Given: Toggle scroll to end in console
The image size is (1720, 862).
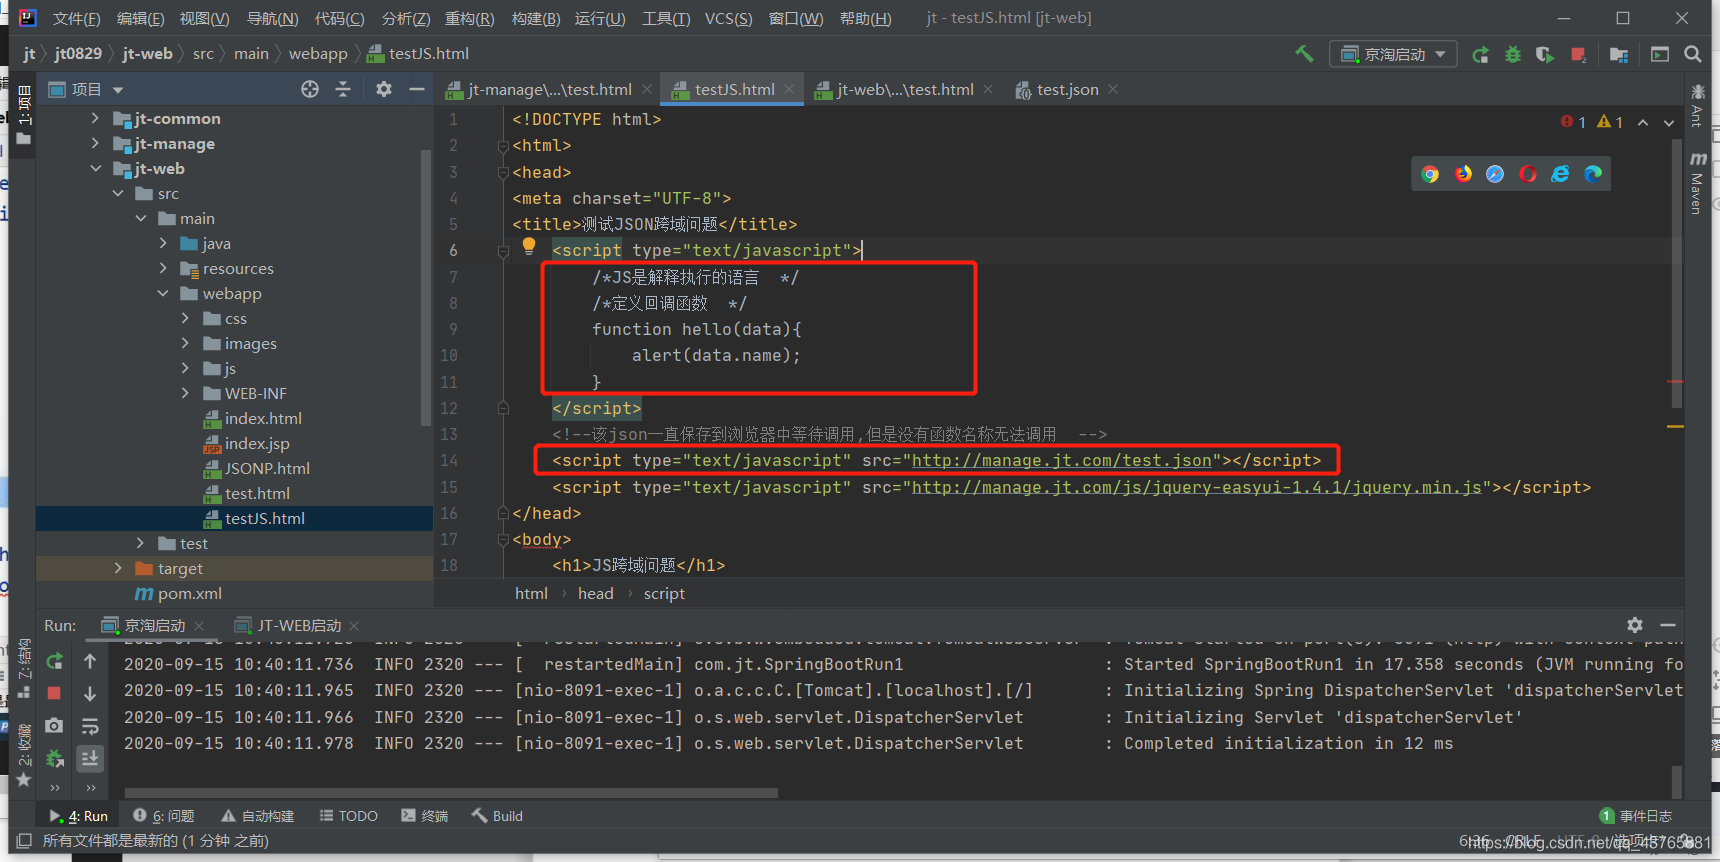Looking at the screenshot, I should coord(90,759).
